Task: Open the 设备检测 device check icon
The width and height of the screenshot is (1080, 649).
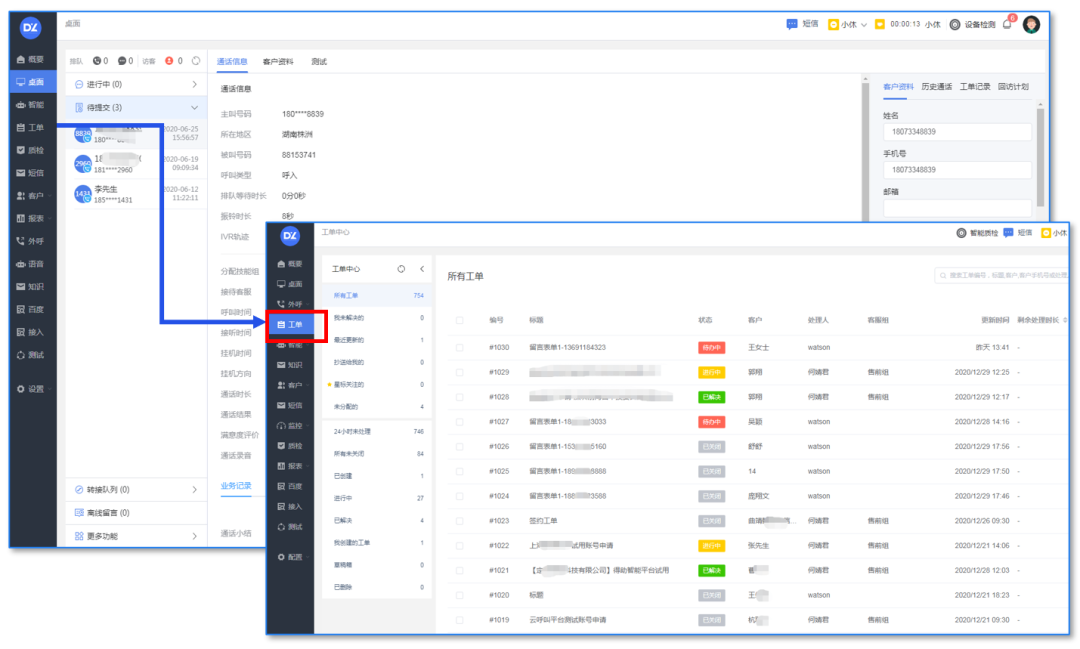Action: [x=955, y=24]
